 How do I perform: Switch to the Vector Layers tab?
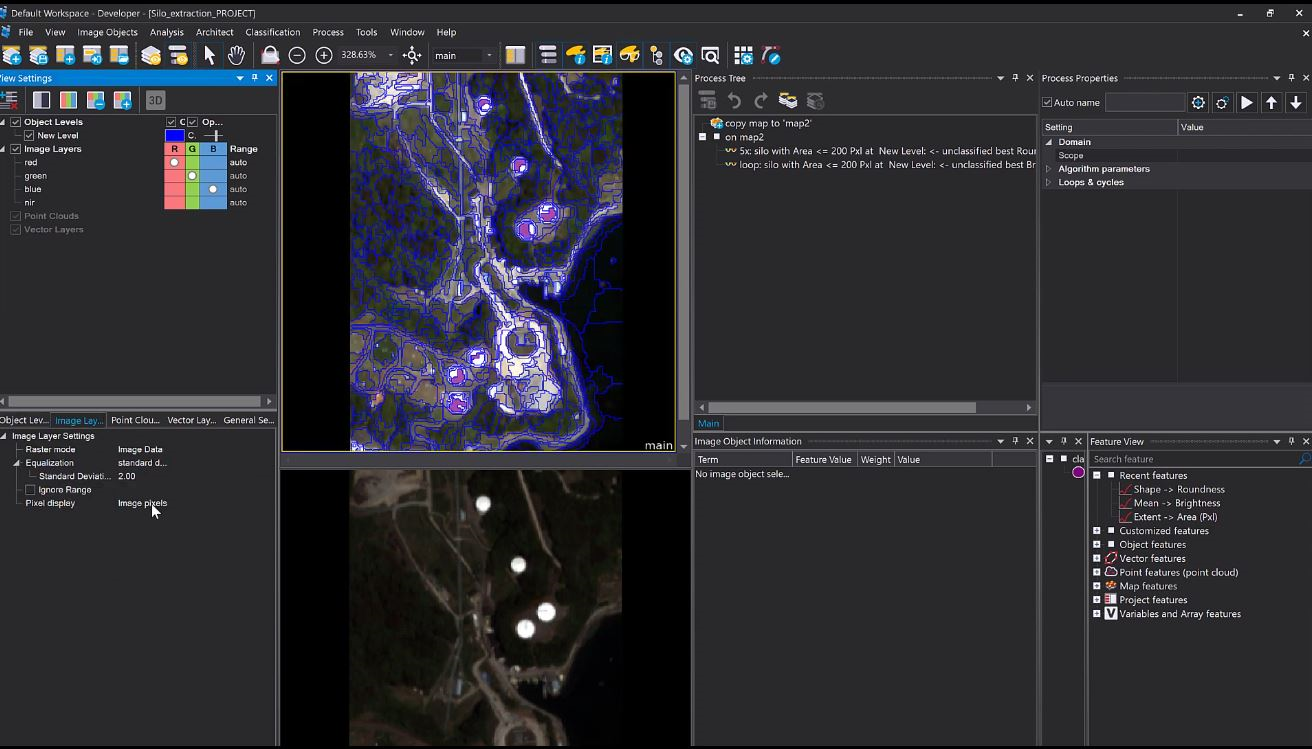(x=190, y=420)
